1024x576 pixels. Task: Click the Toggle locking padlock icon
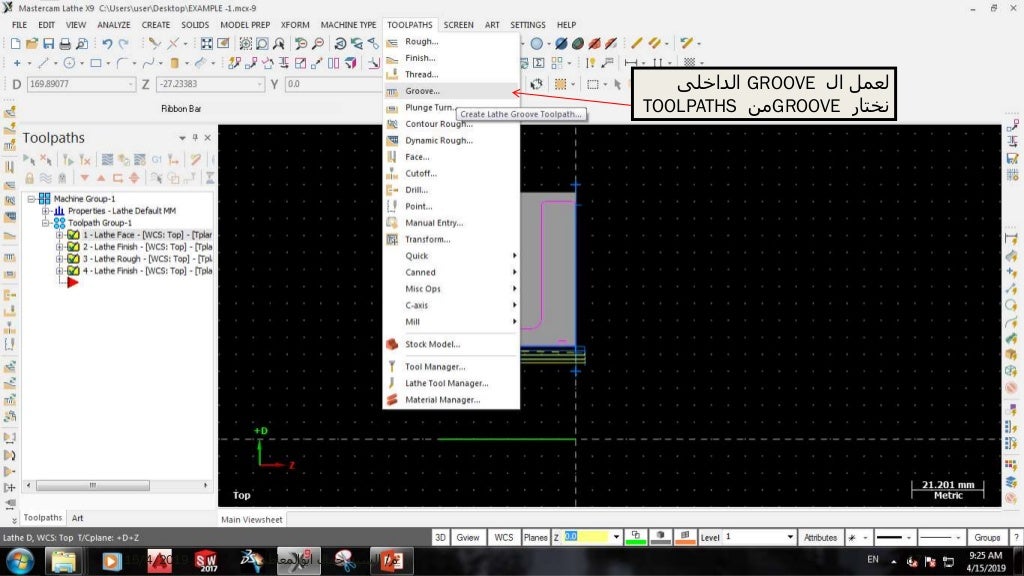tap(29, 178)
